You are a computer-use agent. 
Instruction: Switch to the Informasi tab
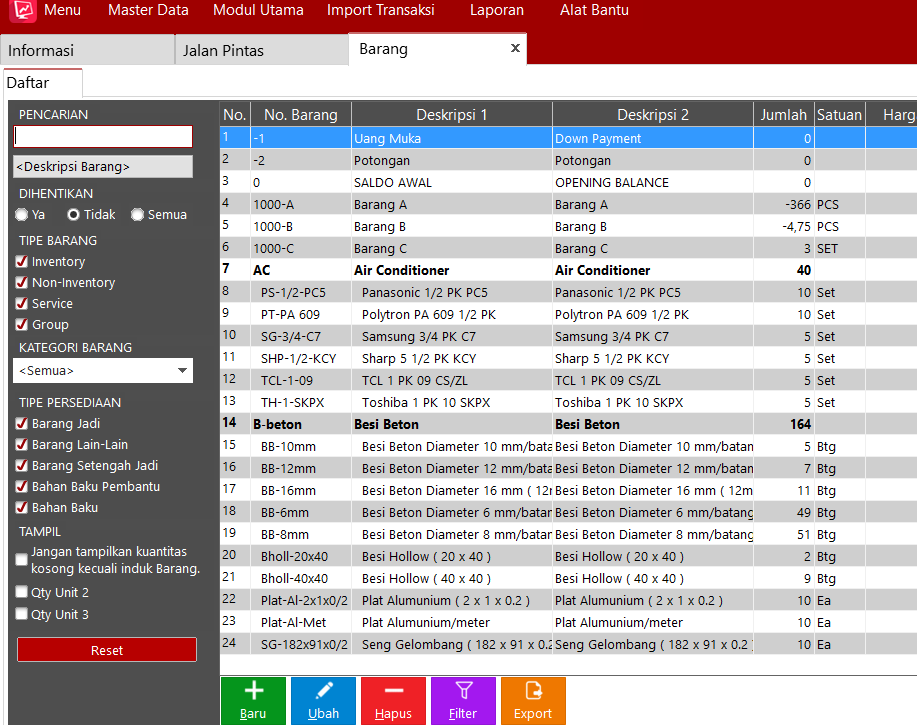click(x=87, y=50)
